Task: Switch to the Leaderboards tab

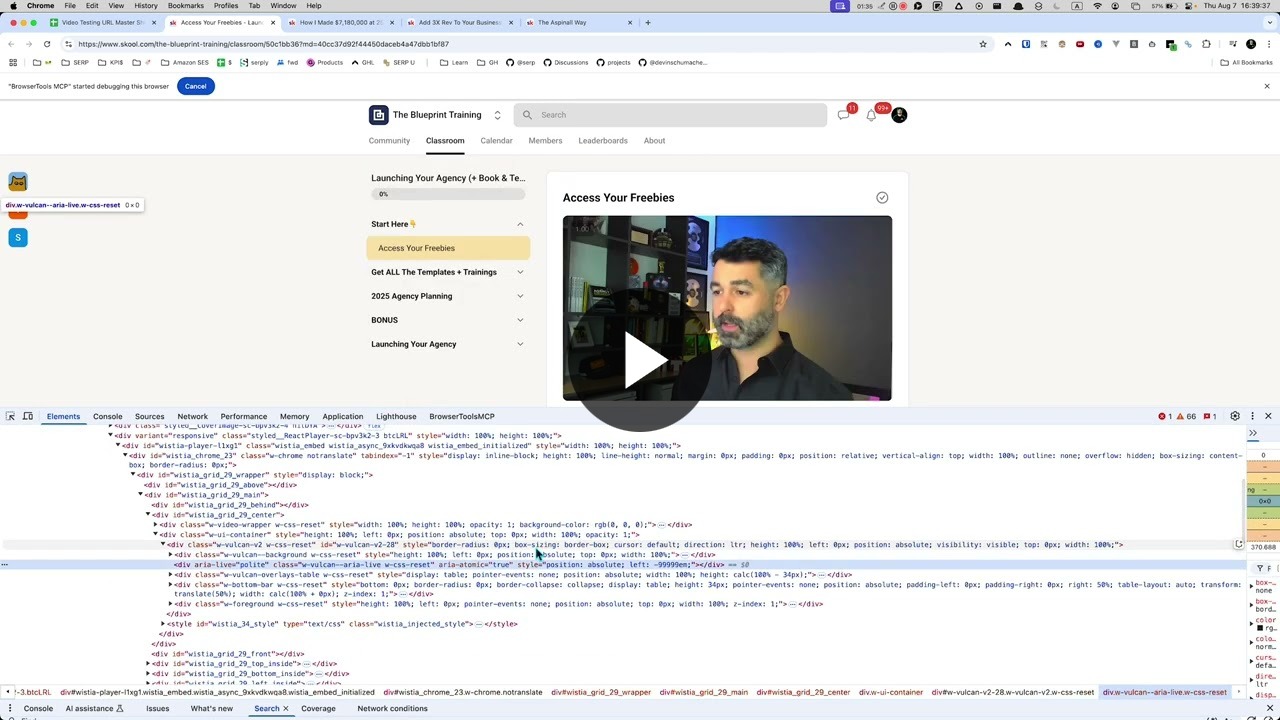Action: click(x=603, y=141)
